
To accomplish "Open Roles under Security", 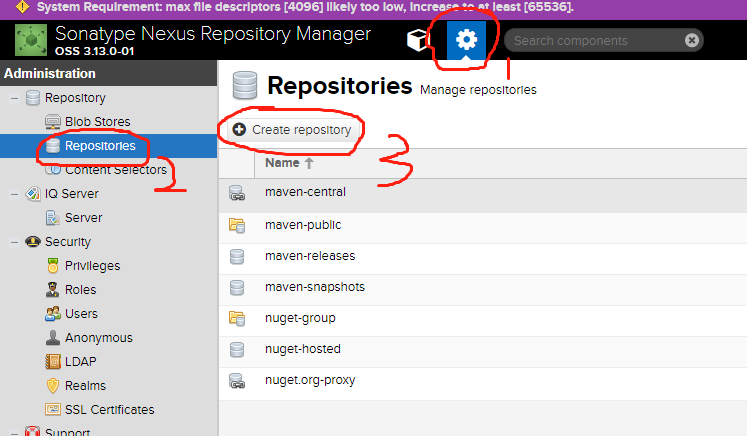I will point(81,290).
